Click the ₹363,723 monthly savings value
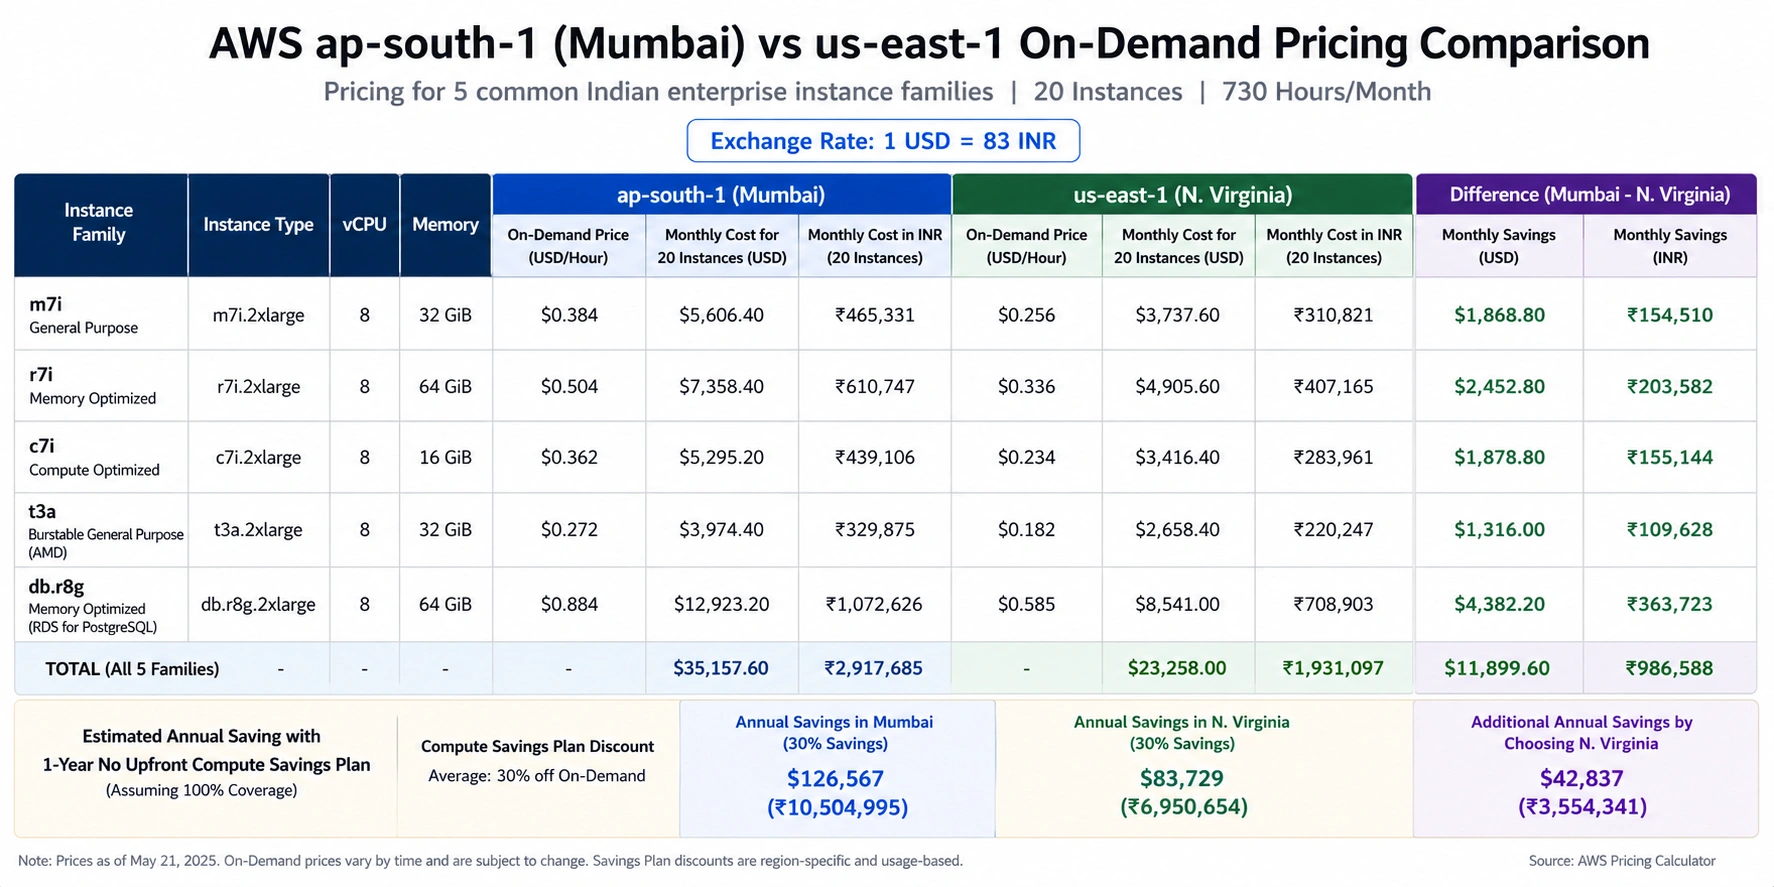The image size is (1774, 887). click(x=1669, y=604)
